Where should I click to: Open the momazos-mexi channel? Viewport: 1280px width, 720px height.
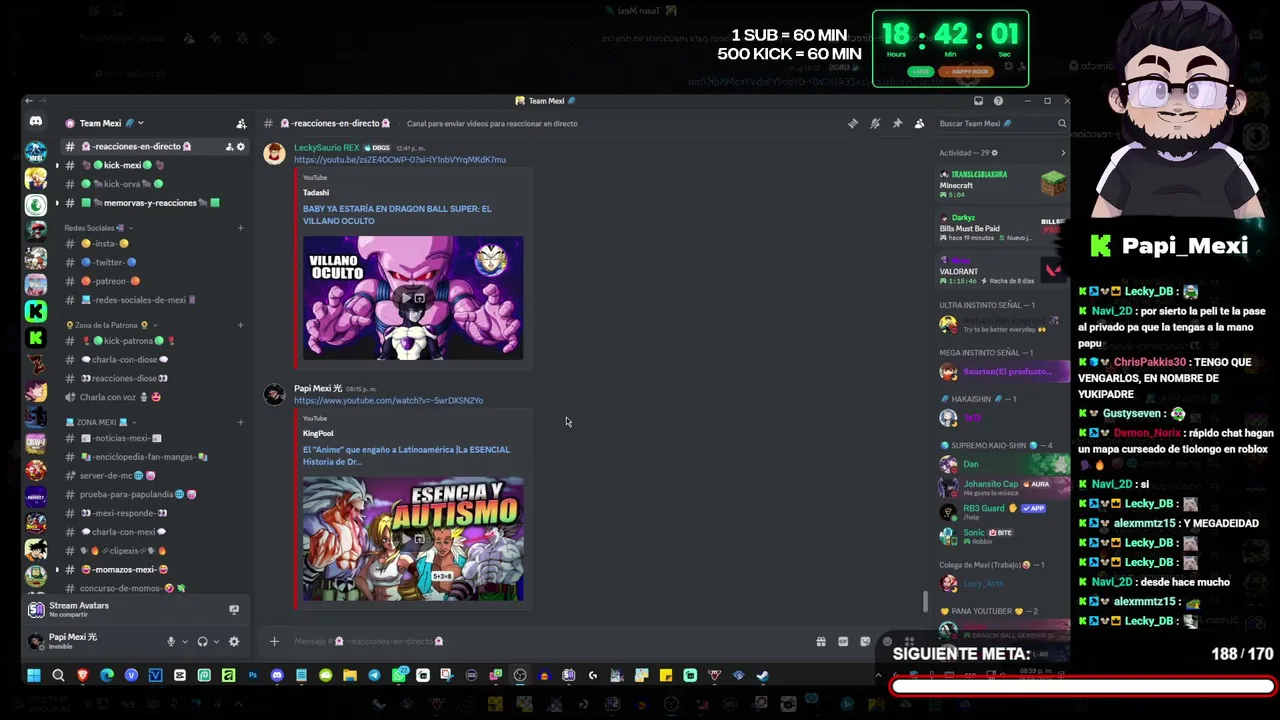(x=154, y=570)
